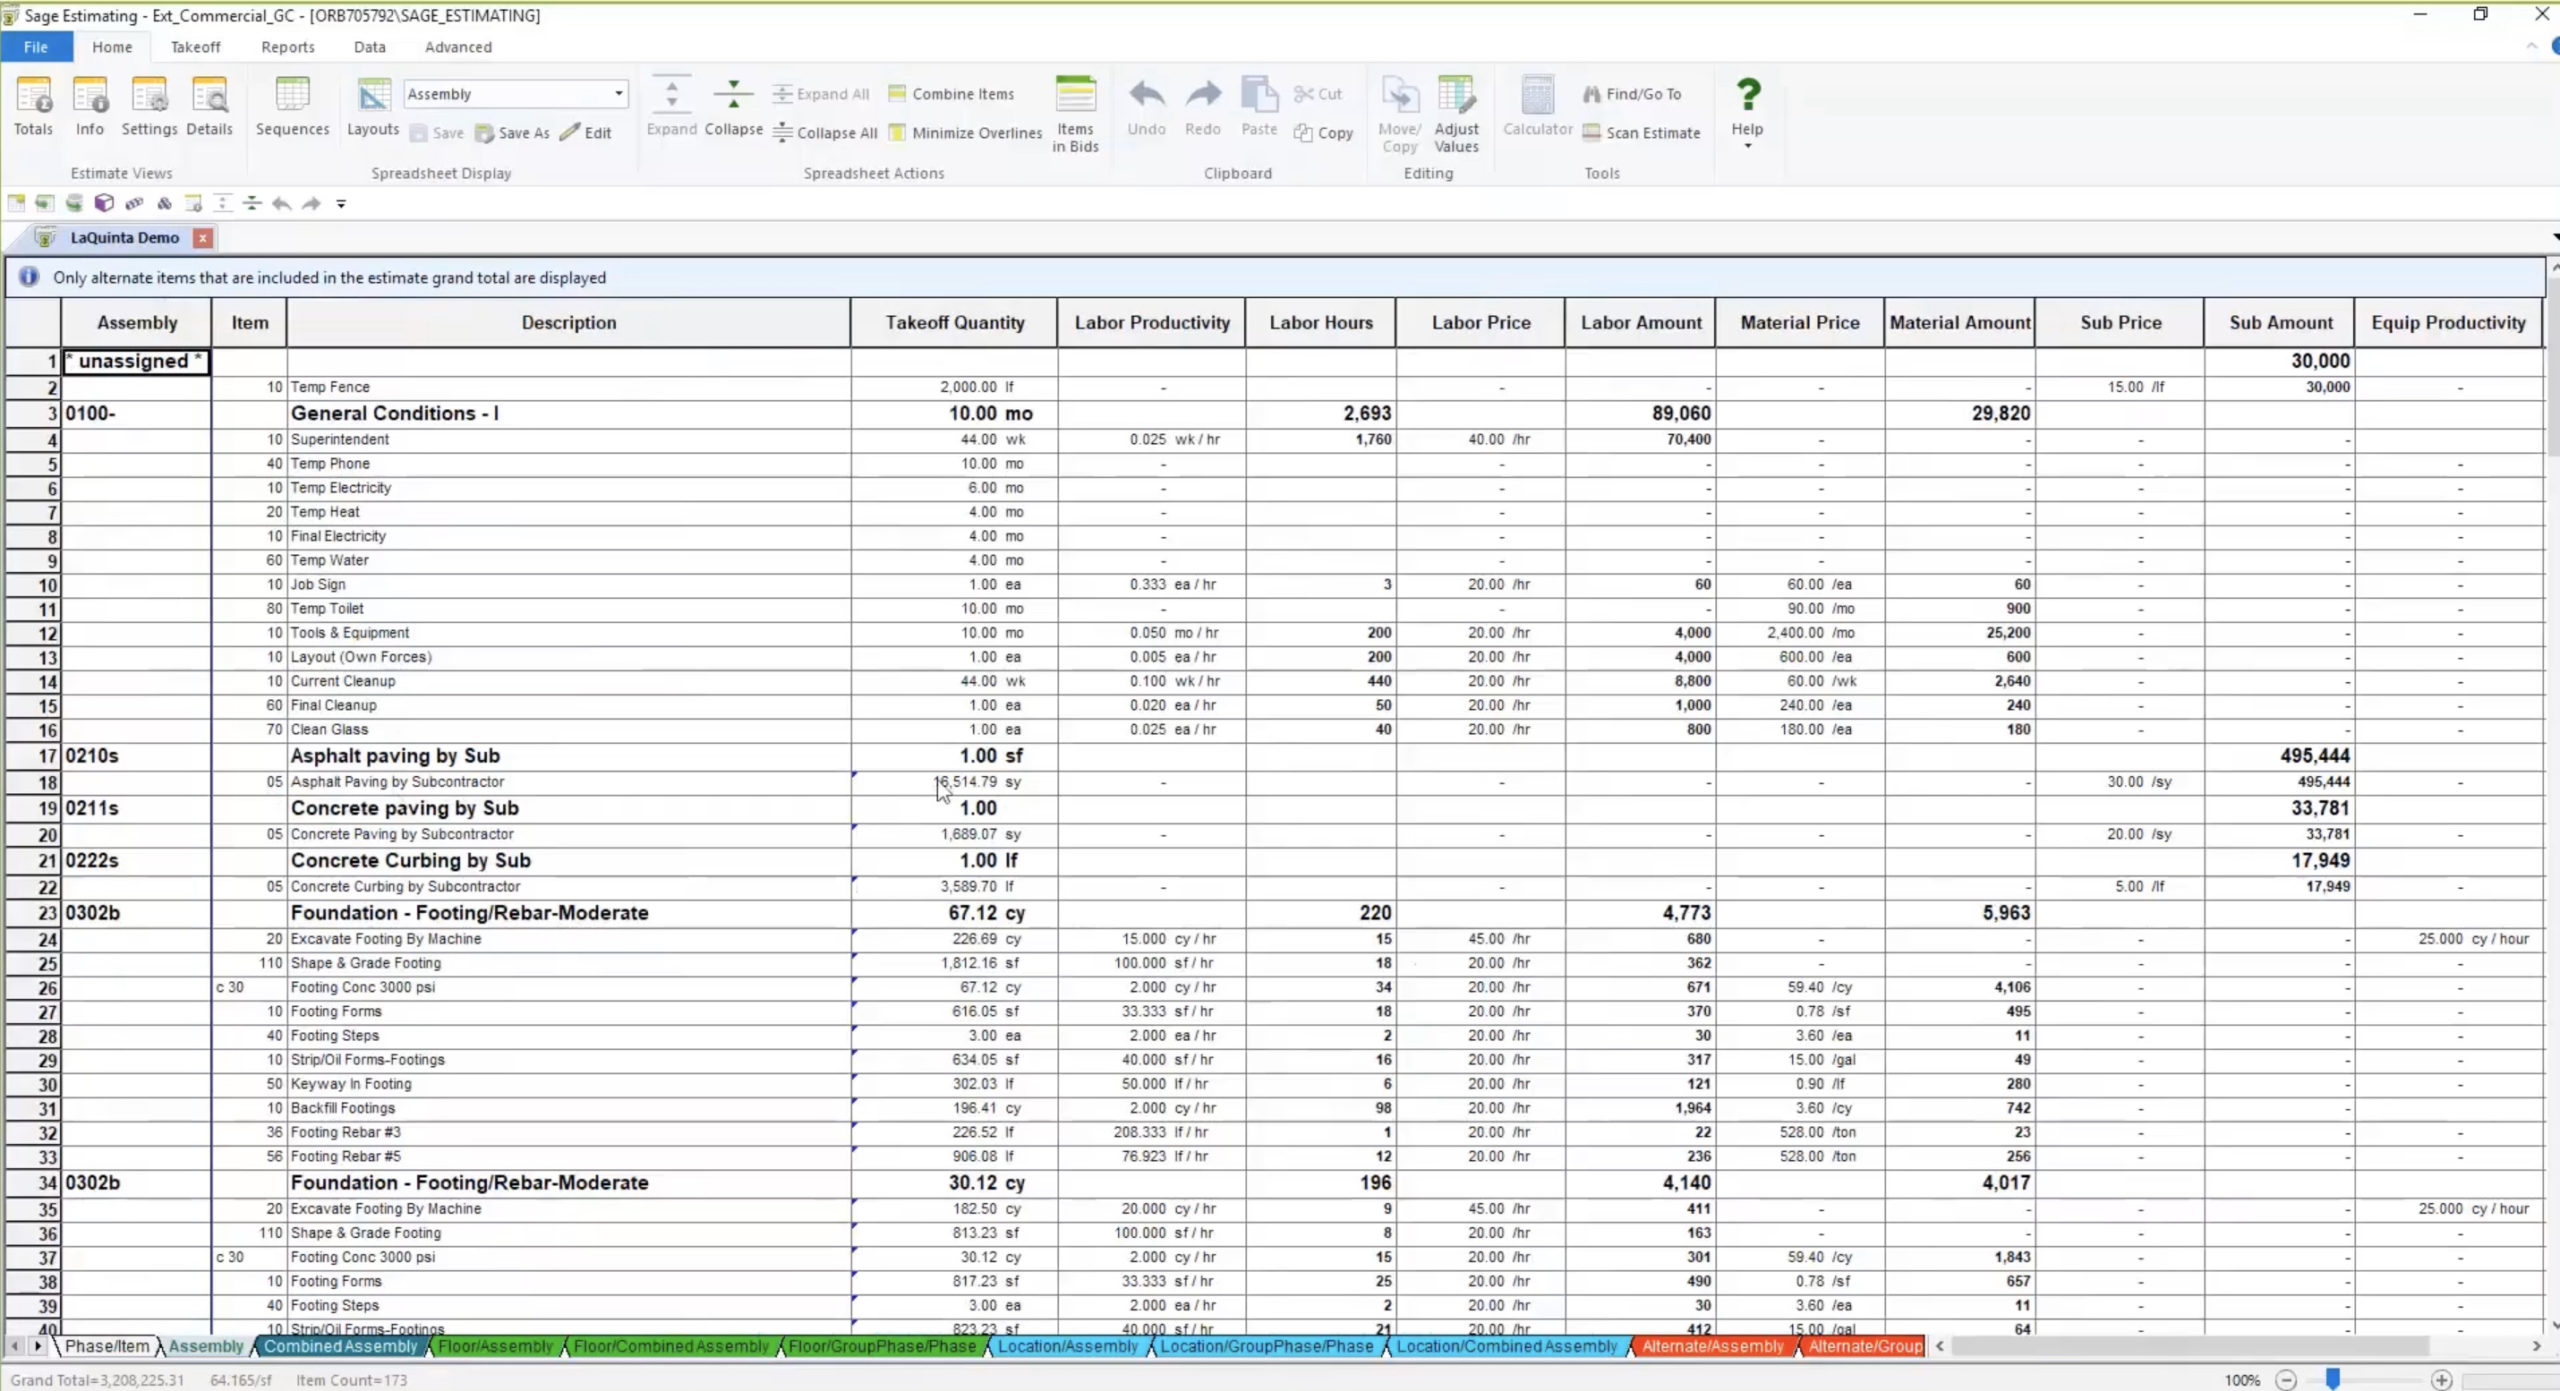Open the Assembly layout dropdown
This screenshot has height=1391, width=2560.
tap(616, 93)
